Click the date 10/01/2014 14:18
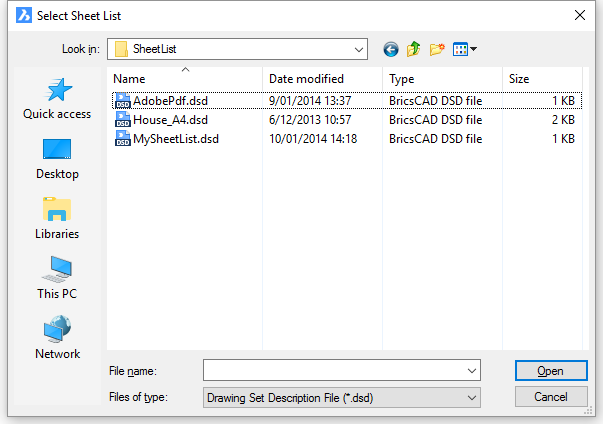Screen dimensions: 603x424 point(313,138)
